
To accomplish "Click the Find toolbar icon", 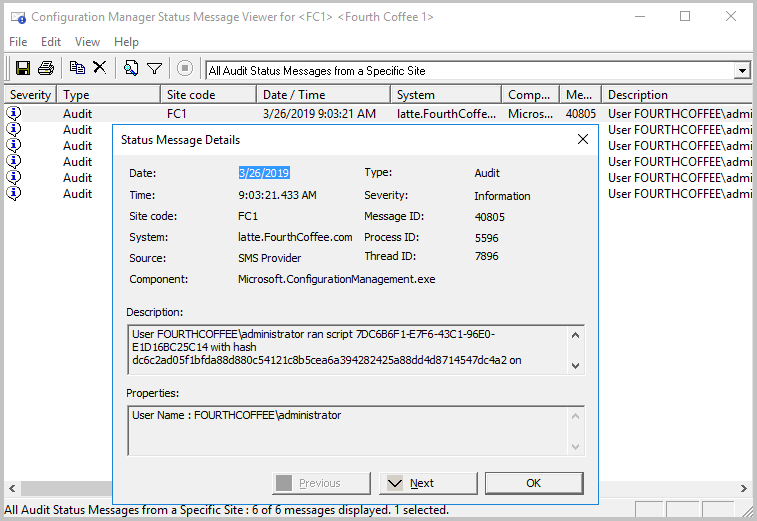I will coord(131,68).
